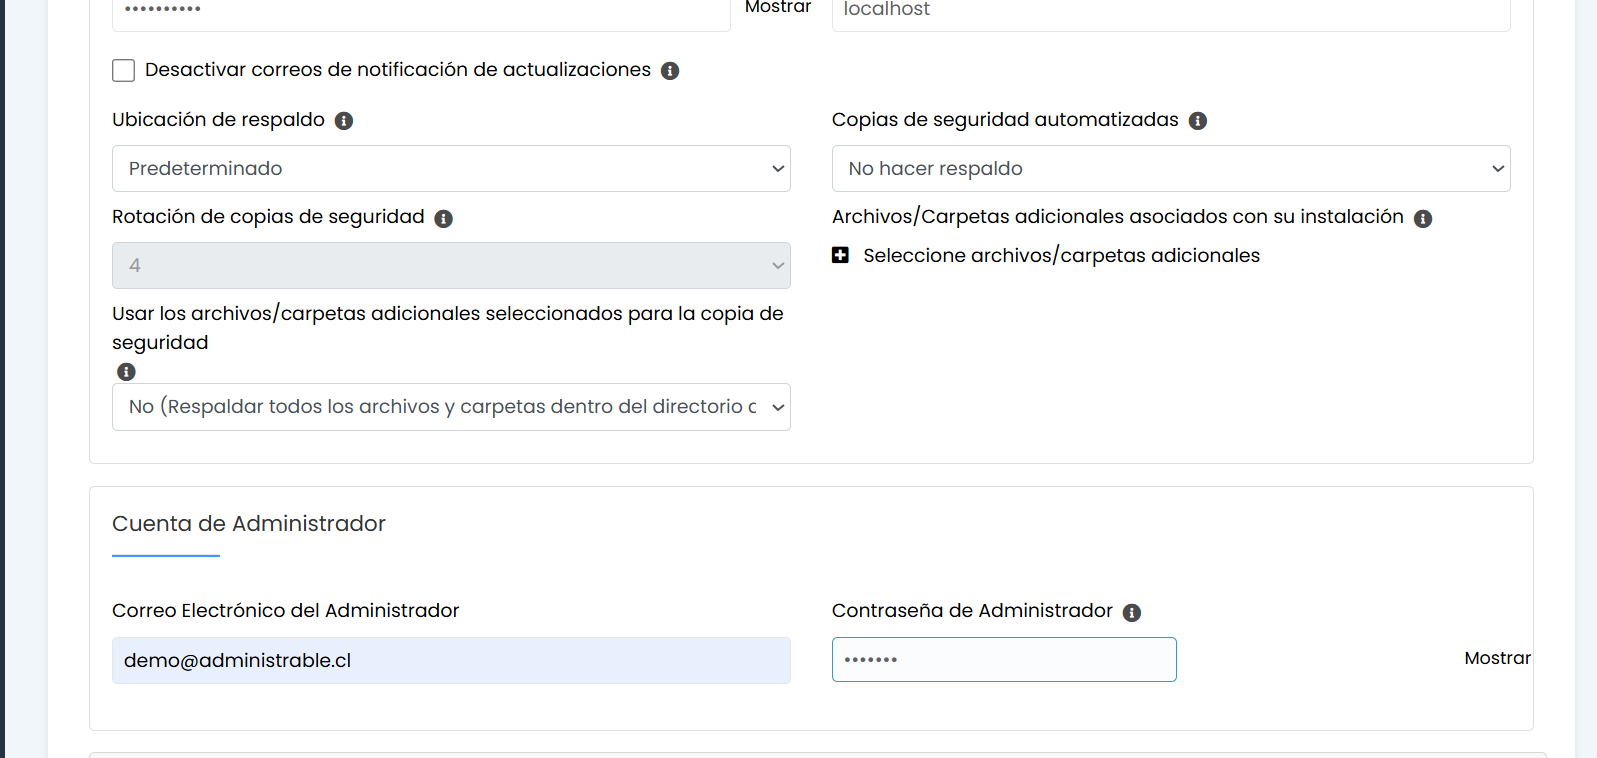Enable 'Desactivar correos de notificación' checkbox
The width and height of the screenshot is (1597, 758).
(124, 71)
